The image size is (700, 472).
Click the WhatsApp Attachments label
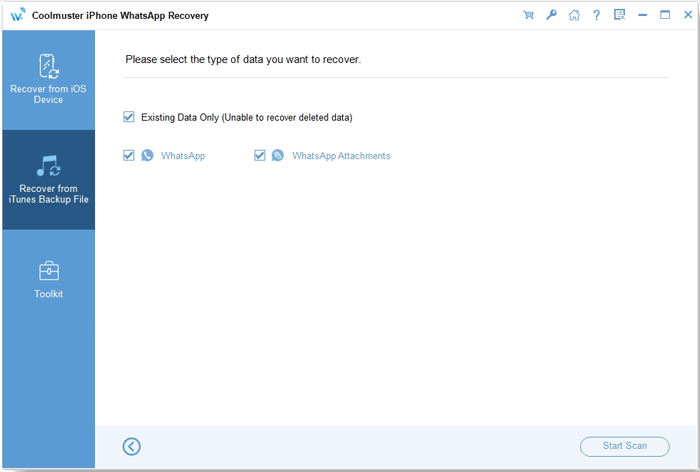(x=341, y=156)
